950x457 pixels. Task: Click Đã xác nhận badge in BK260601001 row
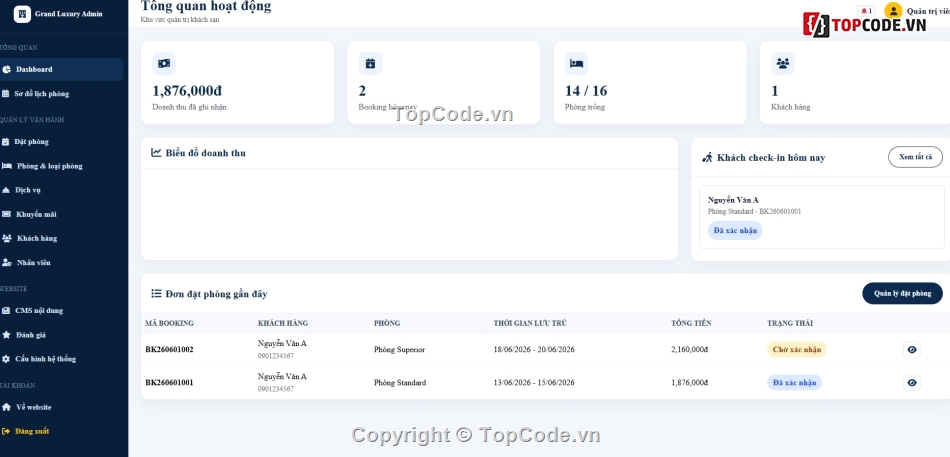[x=794, y=382]
